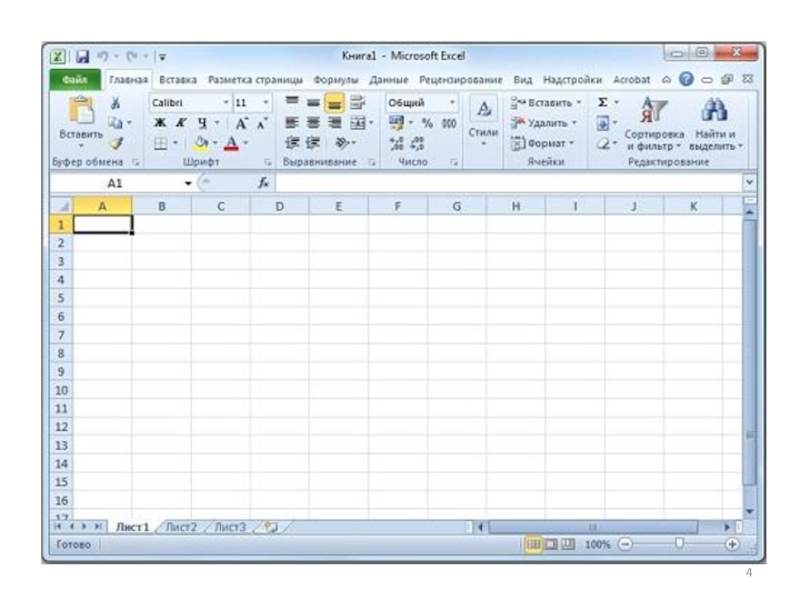800x600 pixels.
Task: Click the zoom slider handle
Action: (x=679, y=544)
